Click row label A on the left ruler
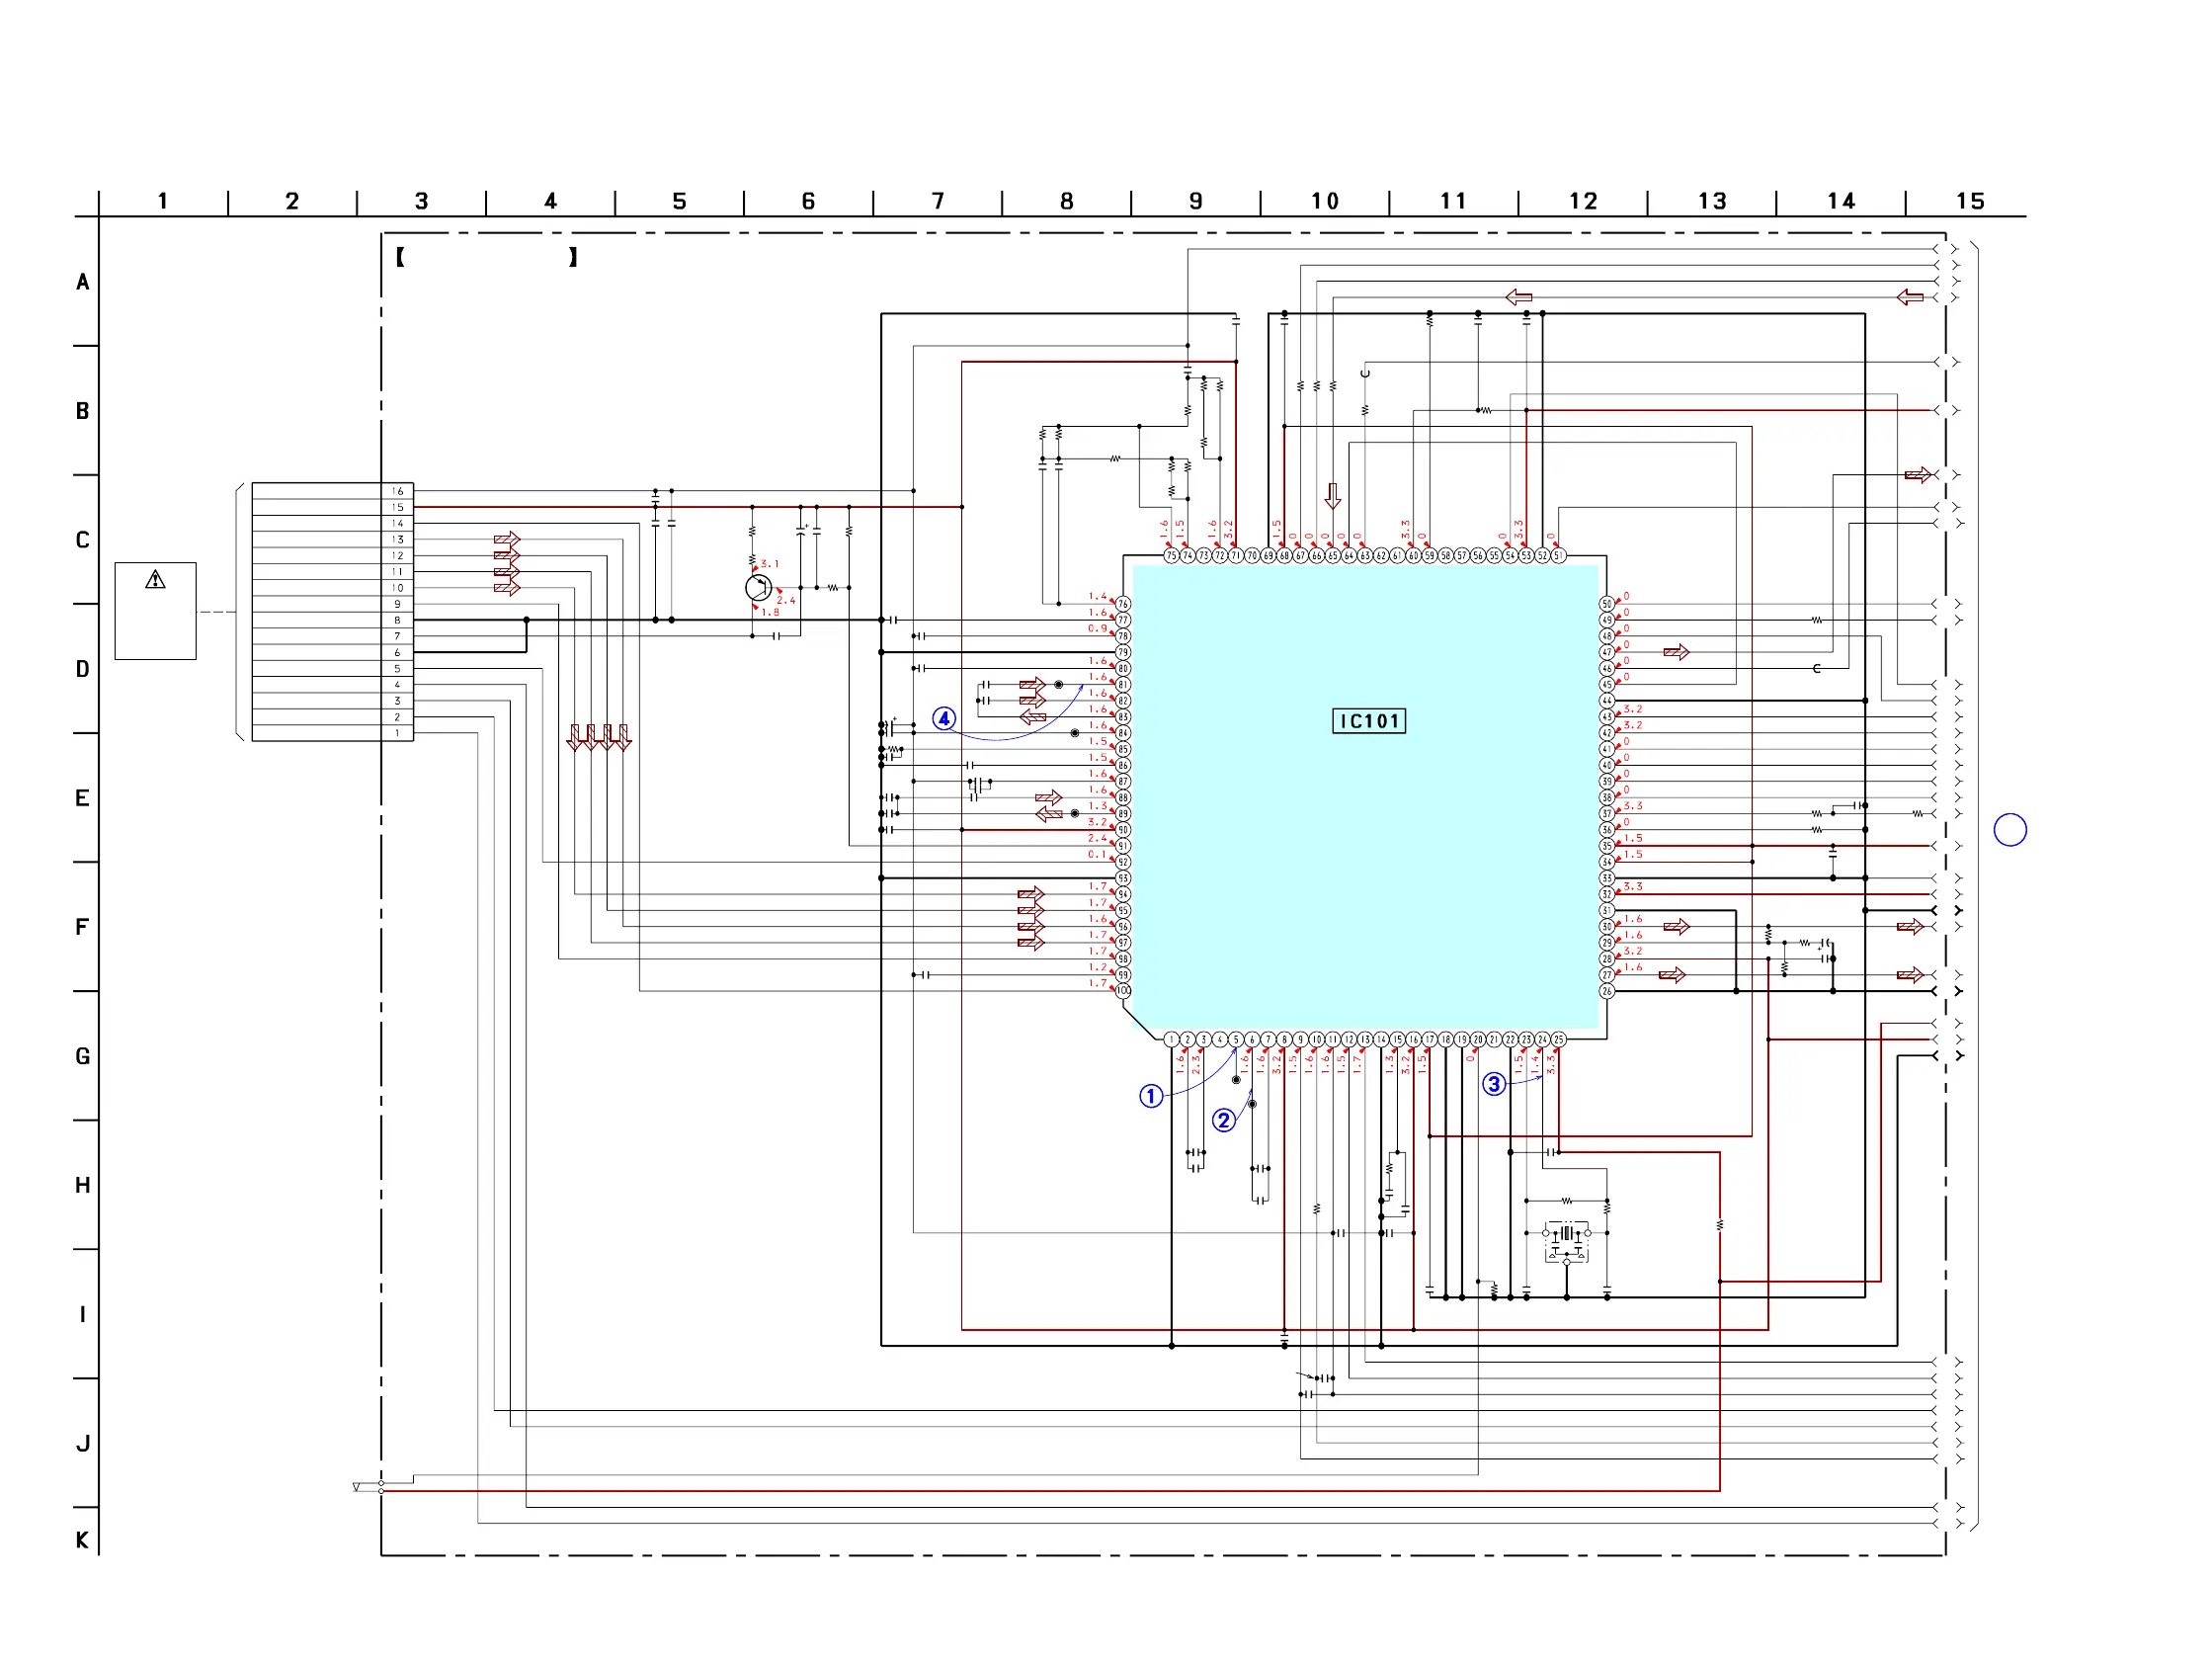This screenshot has height=1664, width=2212. (83, 282)
